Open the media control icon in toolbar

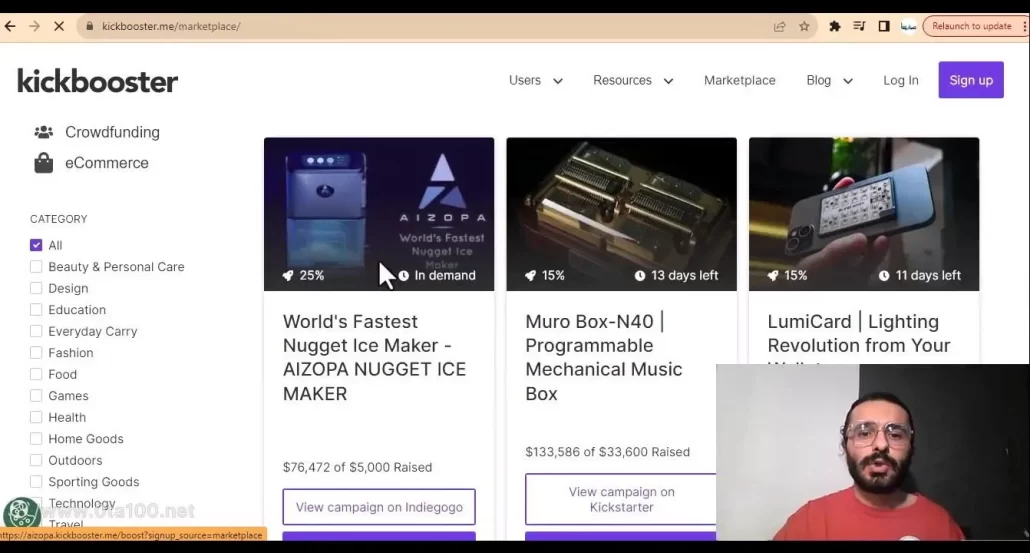pyautogui.click(x=859, y=27)
